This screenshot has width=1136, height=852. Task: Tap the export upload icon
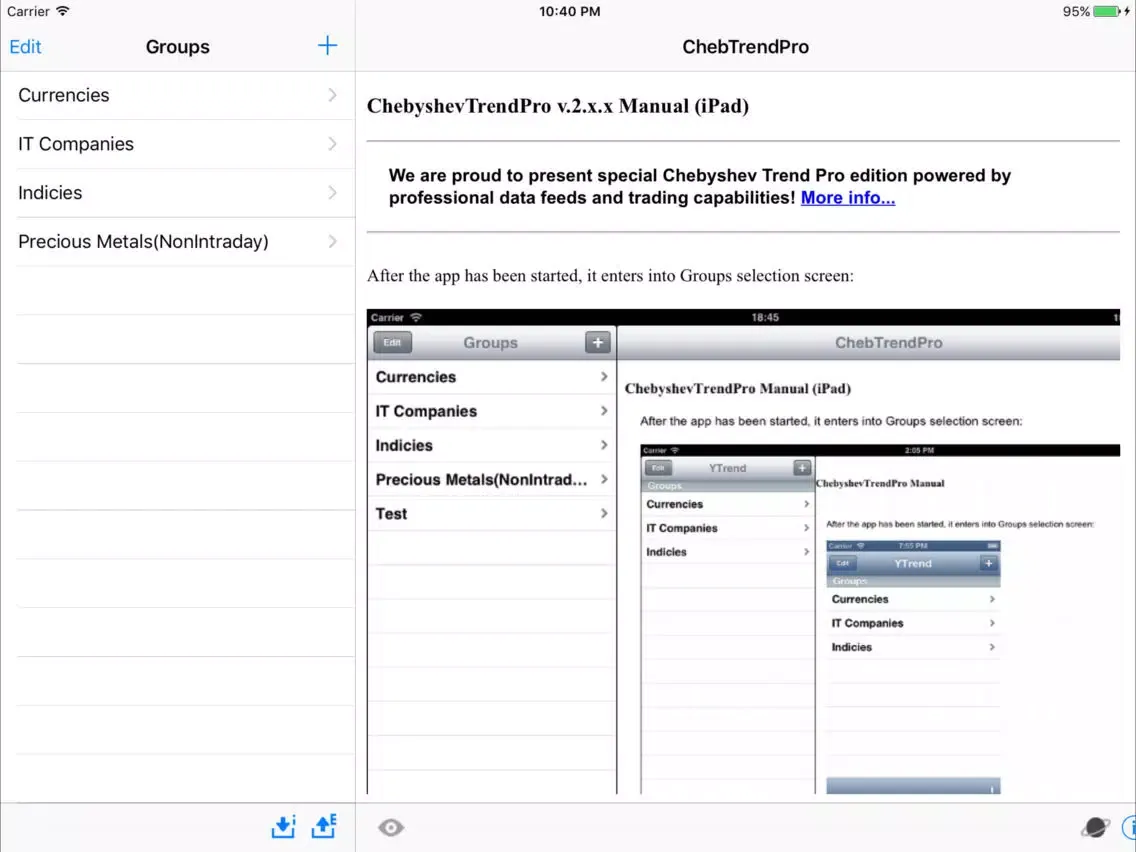pyautogui.click(x=324, y=826)
